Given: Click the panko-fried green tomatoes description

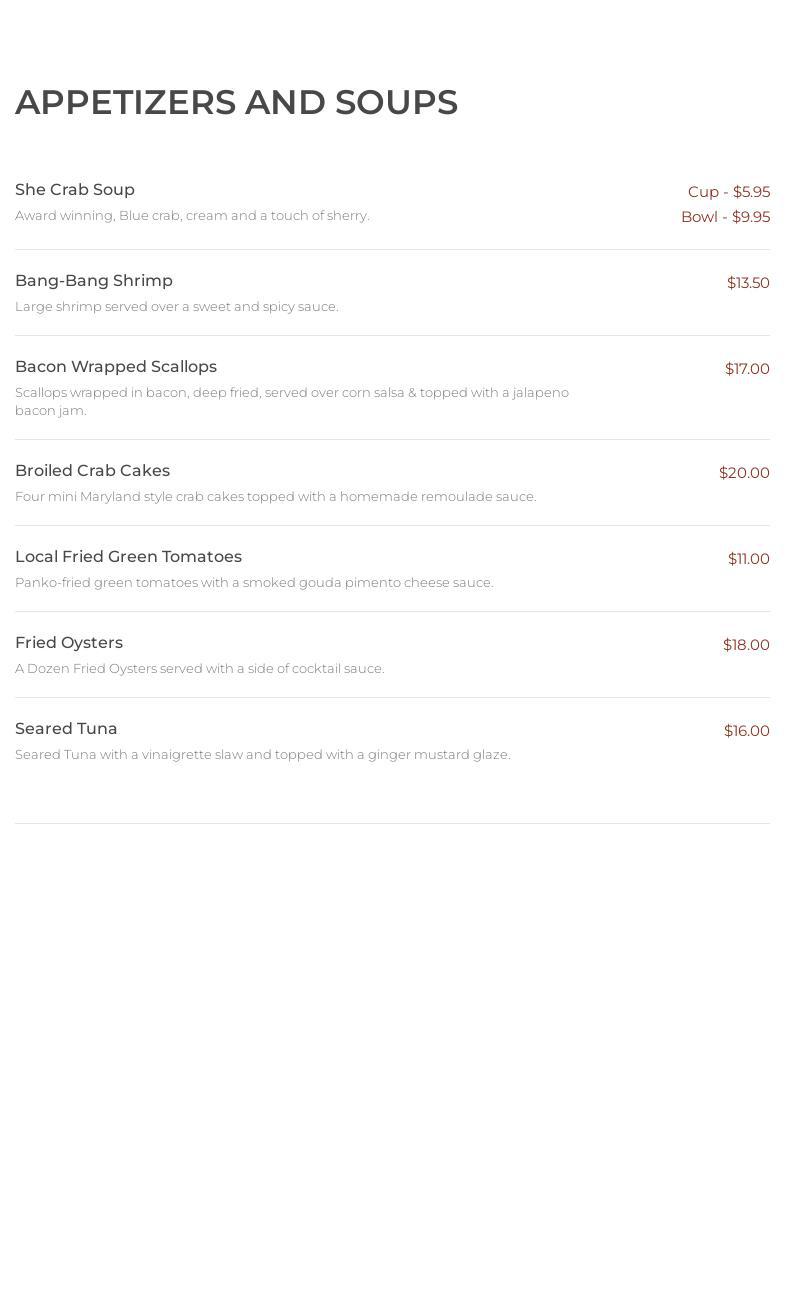Looking at the screenshot, I should 254,583.
